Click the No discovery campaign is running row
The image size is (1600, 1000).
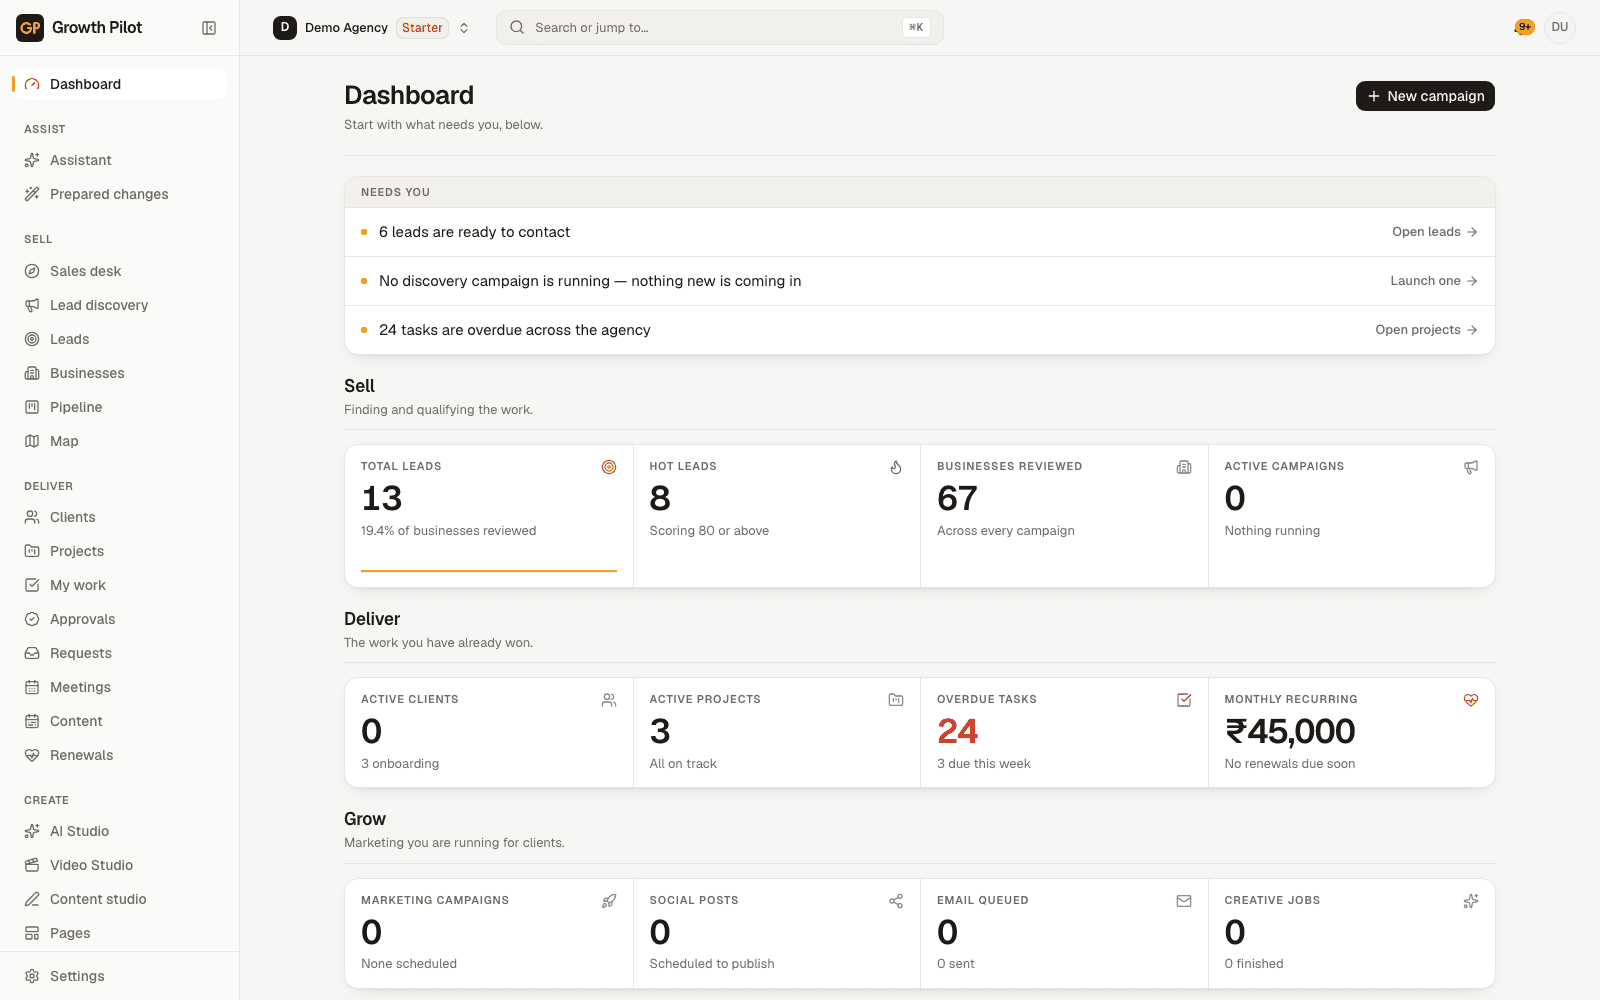coord(919,281)
